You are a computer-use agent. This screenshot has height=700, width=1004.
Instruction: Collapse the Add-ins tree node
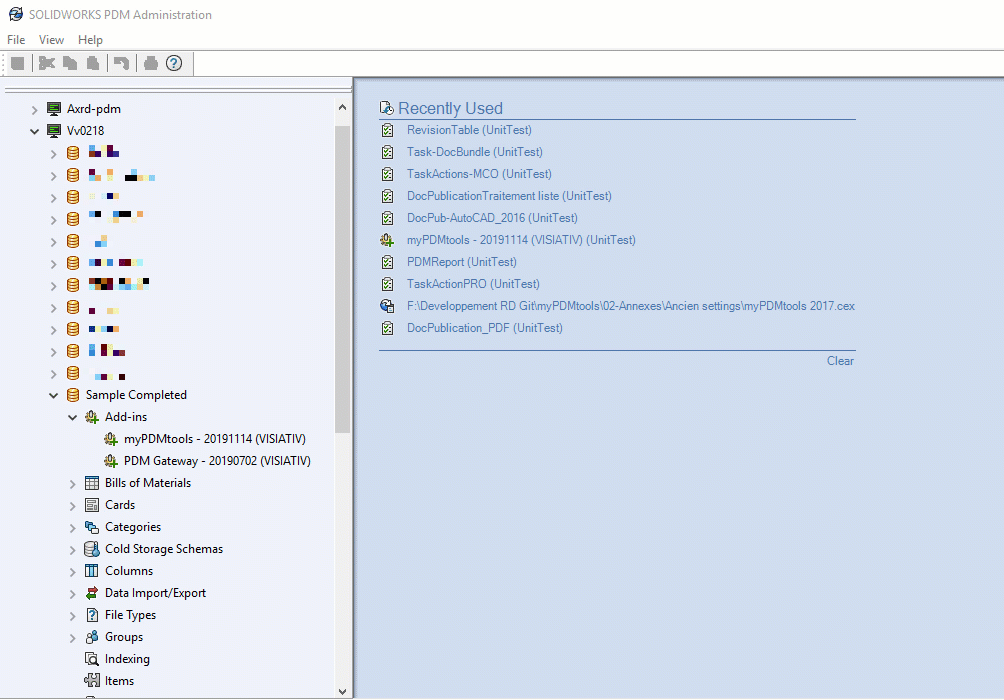pos(72,417)
